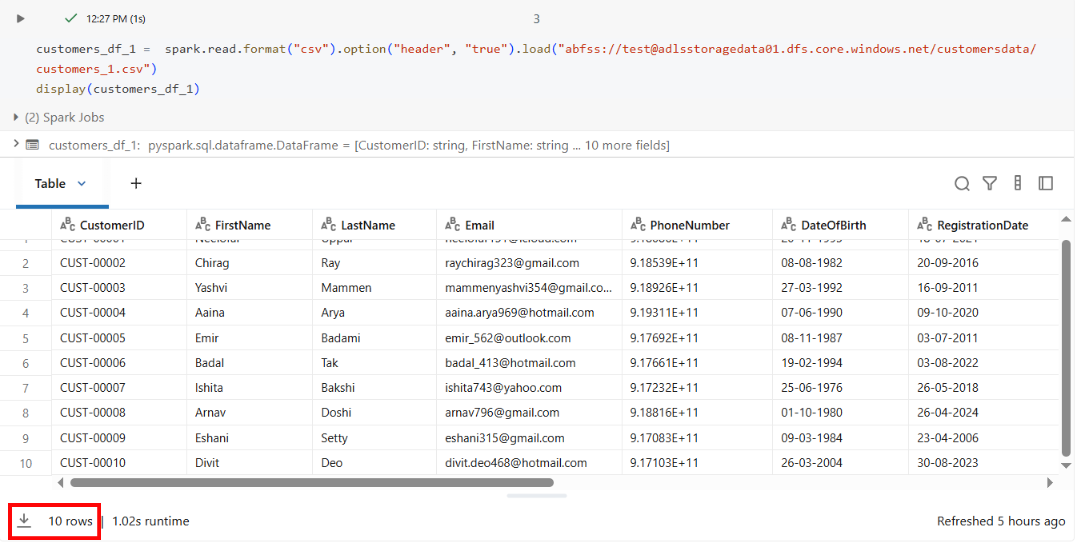1077x543 pixels.
Task: Click the Email column header
Action: tap(479, 225)
